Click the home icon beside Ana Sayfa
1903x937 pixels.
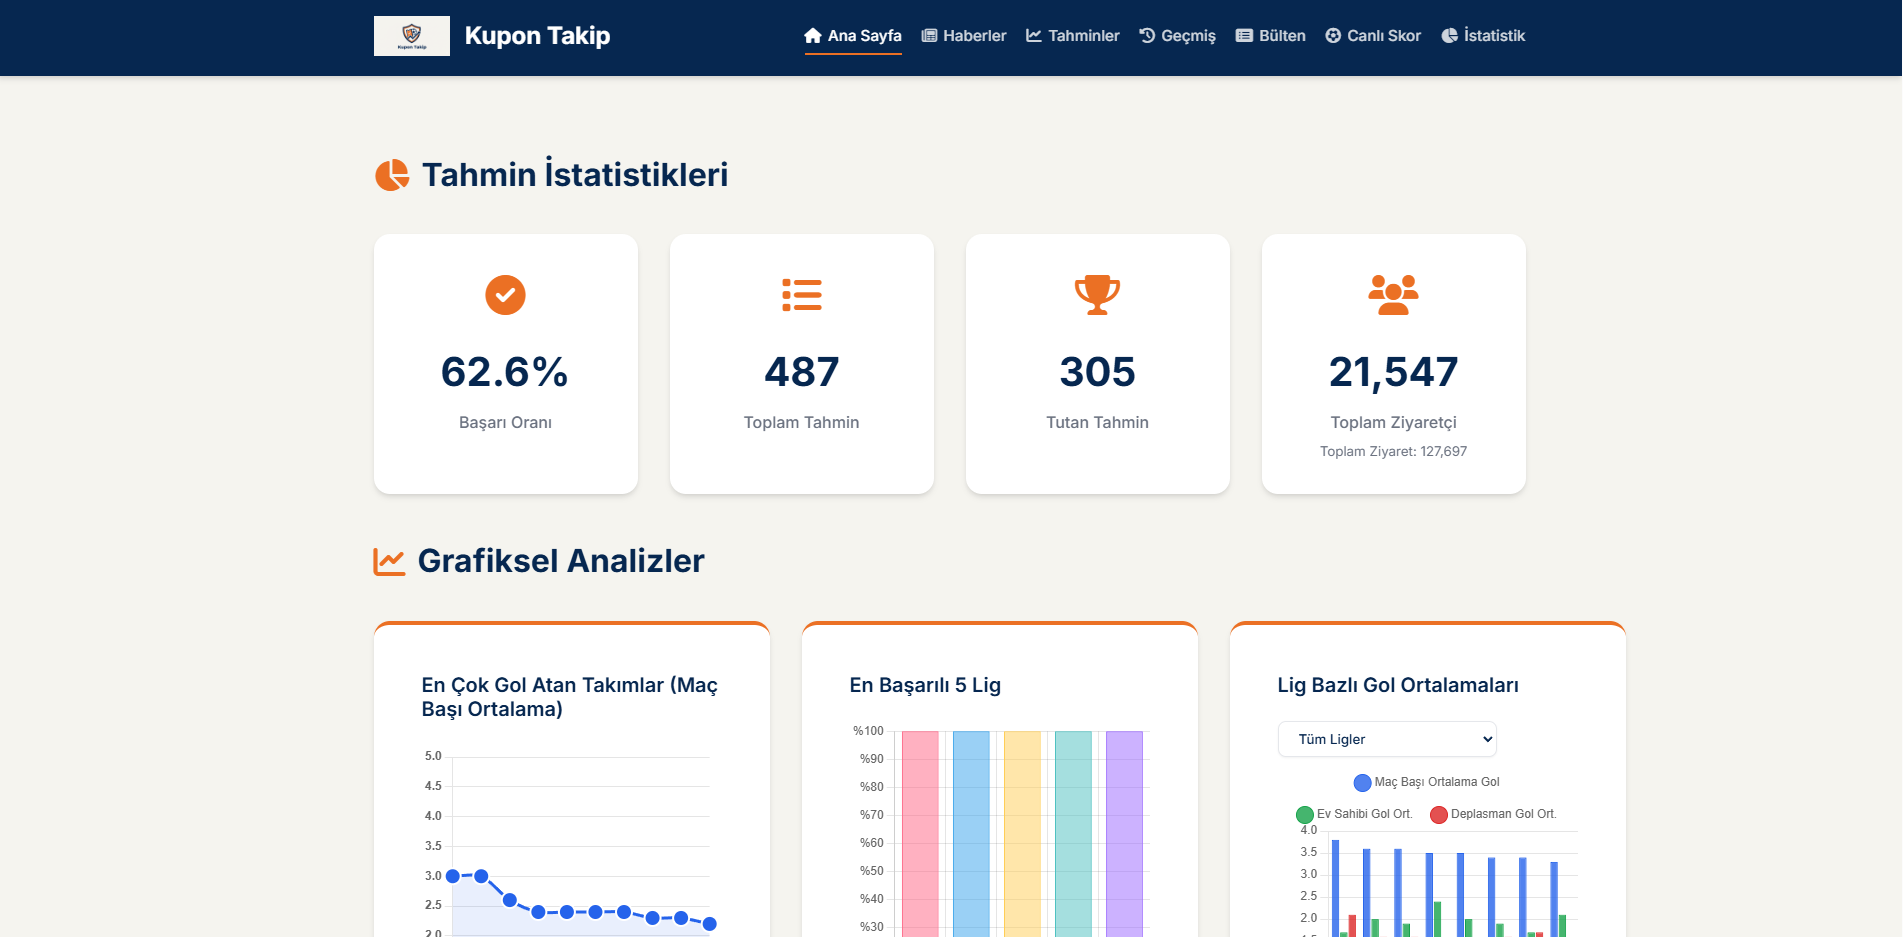(813, 36)
